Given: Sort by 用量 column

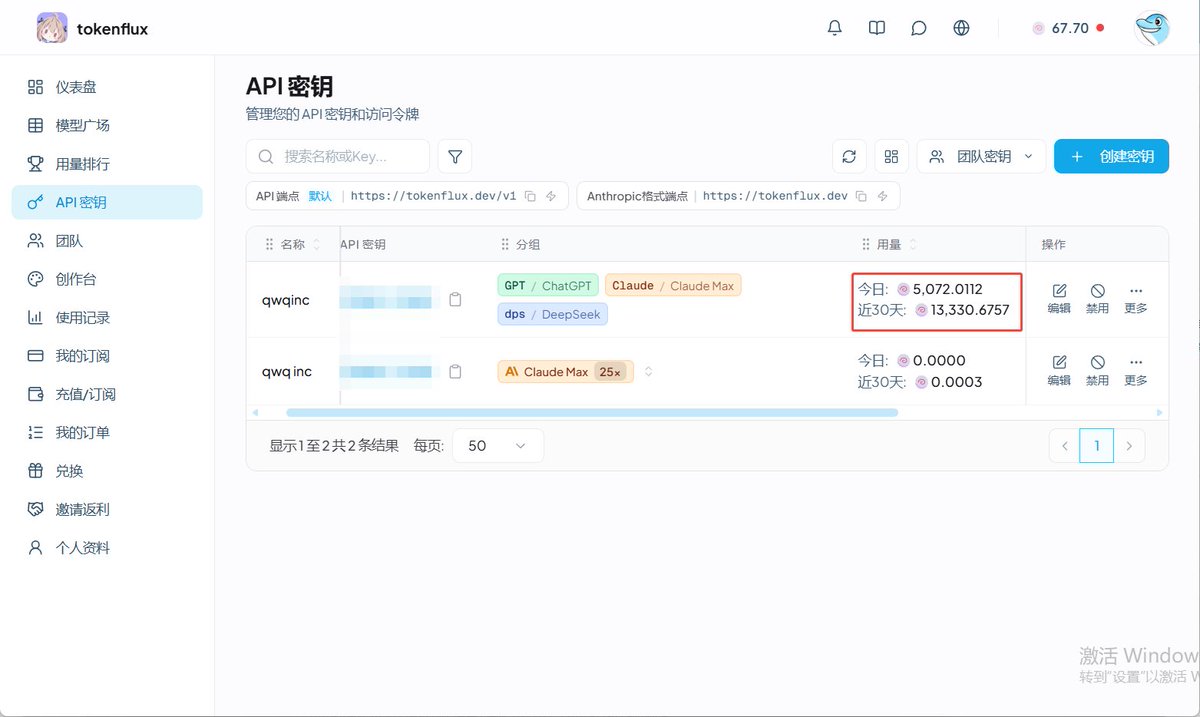Looking at the screenshot, I should pyautogui.click(x=913, y=244).
